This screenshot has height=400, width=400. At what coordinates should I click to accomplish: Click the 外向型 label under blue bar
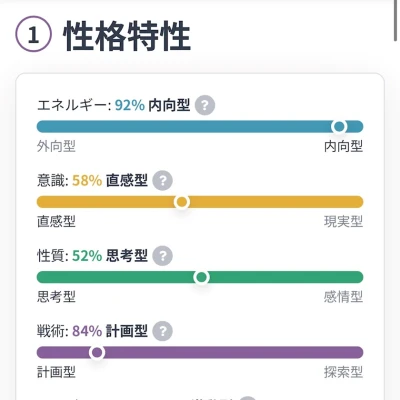coord(56,146)
